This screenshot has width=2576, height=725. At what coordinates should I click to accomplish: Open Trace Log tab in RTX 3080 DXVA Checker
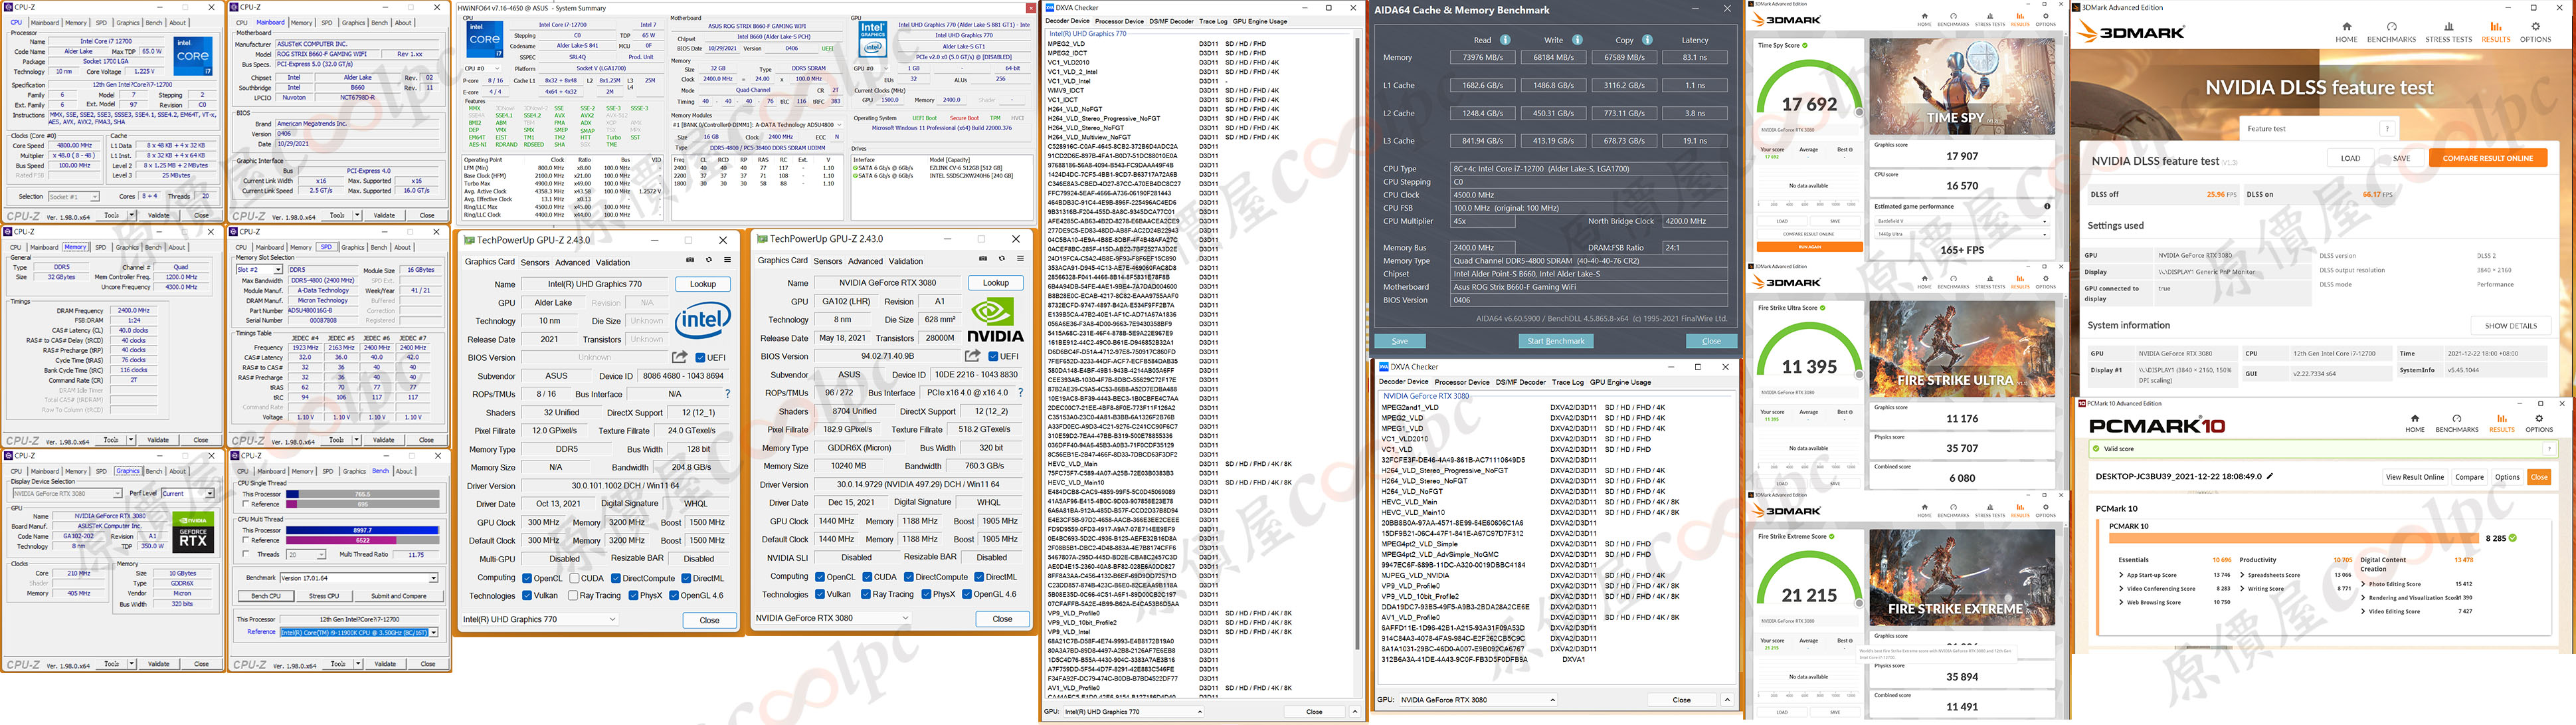point(1567,382)
